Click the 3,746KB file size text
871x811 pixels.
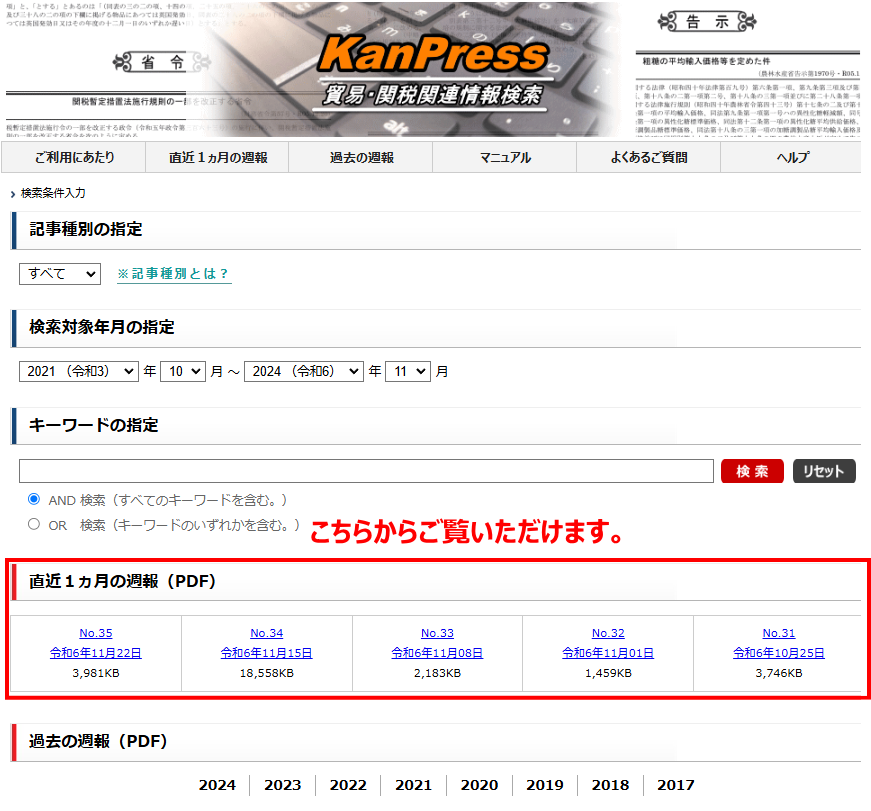pos(779,673)
